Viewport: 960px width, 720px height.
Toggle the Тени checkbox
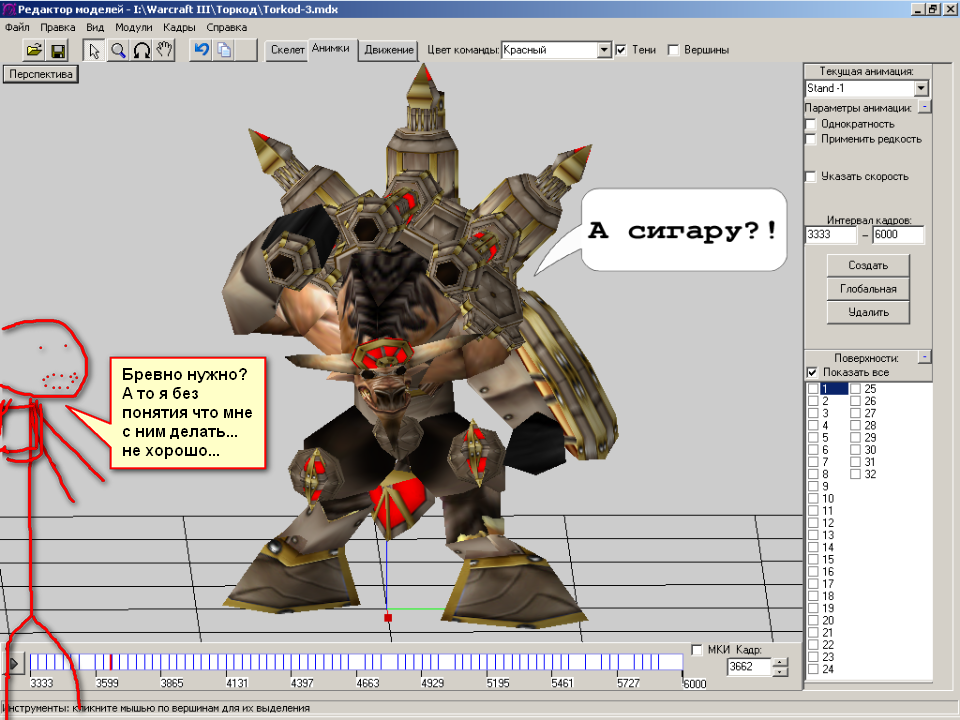tap(620, 50)
